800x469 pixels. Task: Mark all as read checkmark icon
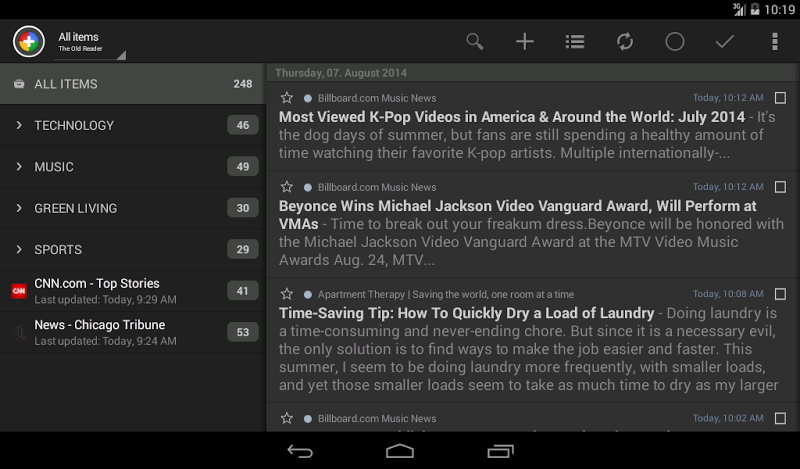pos(724,41)
